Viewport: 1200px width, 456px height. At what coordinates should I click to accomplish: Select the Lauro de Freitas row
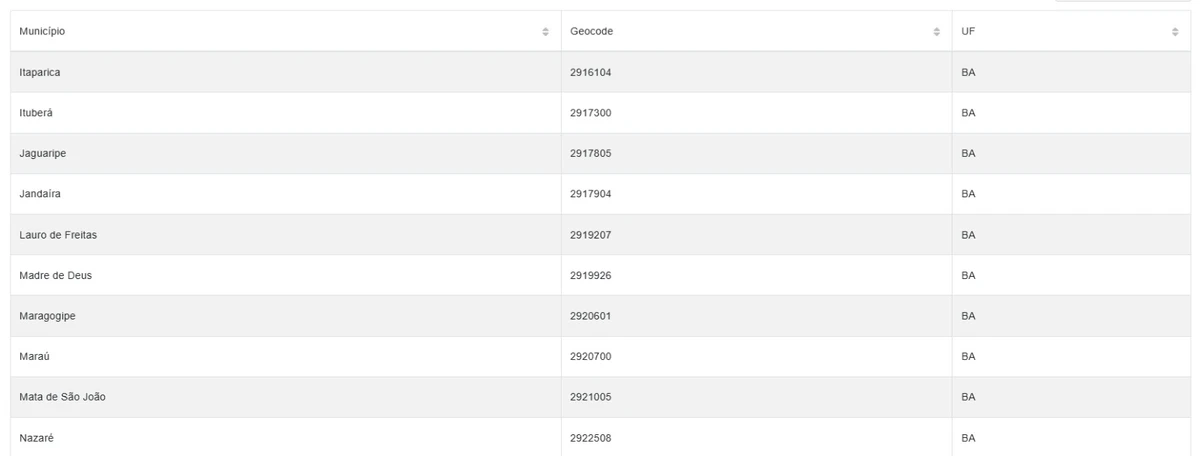tap(600, 235)
